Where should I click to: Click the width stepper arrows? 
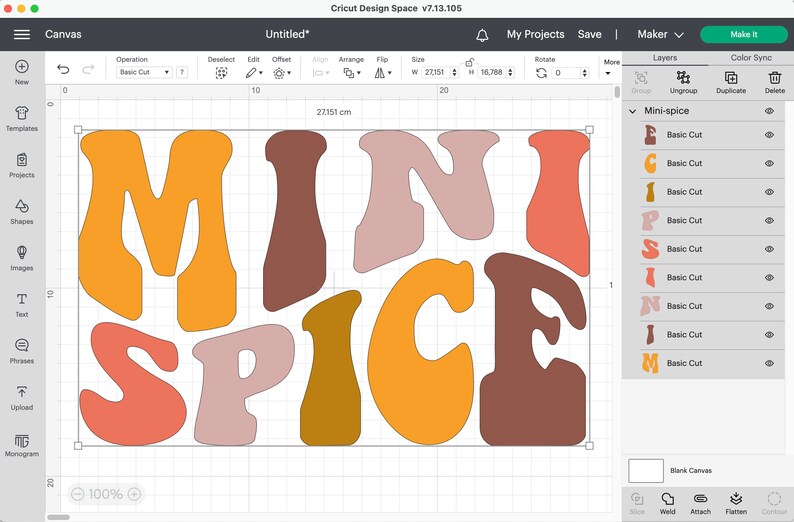coord(454,72)
